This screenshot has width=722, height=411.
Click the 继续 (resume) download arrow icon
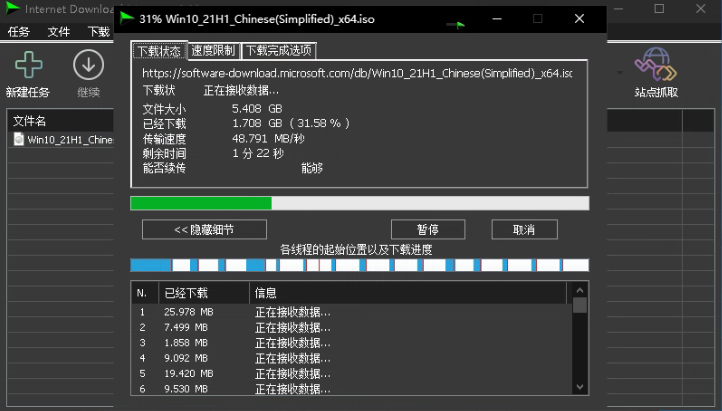point(88,66)
